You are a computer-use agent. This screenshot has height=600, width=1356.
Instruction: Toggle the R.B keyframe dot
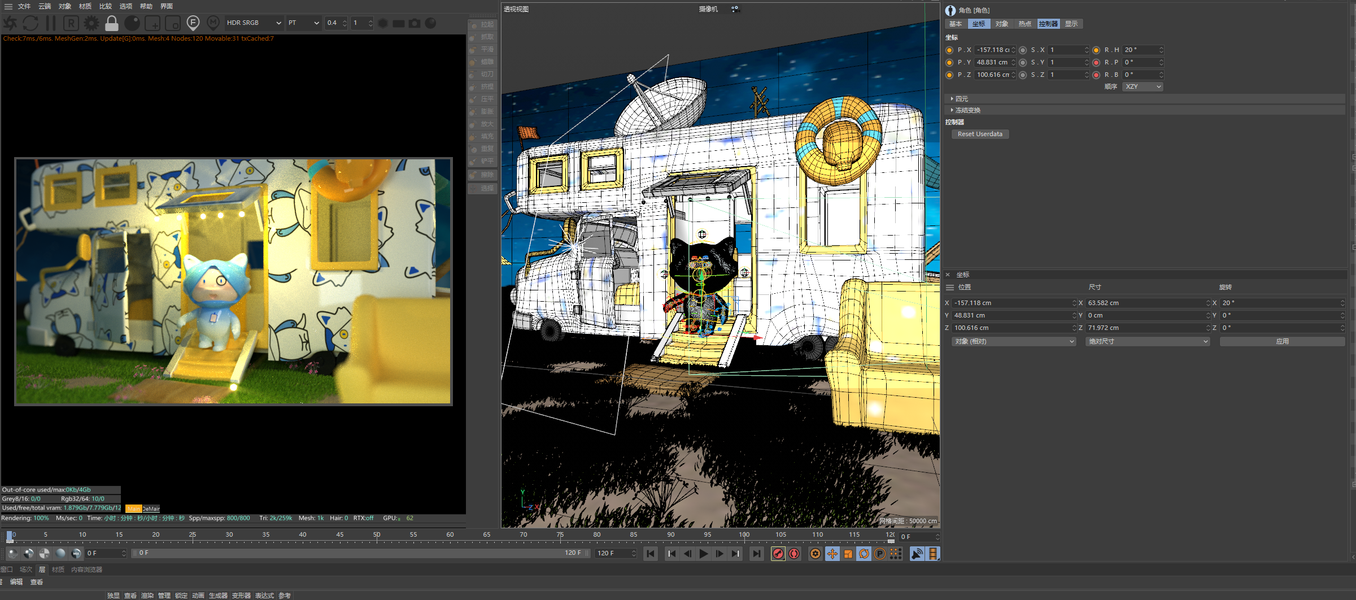[x=1096, y=74]
